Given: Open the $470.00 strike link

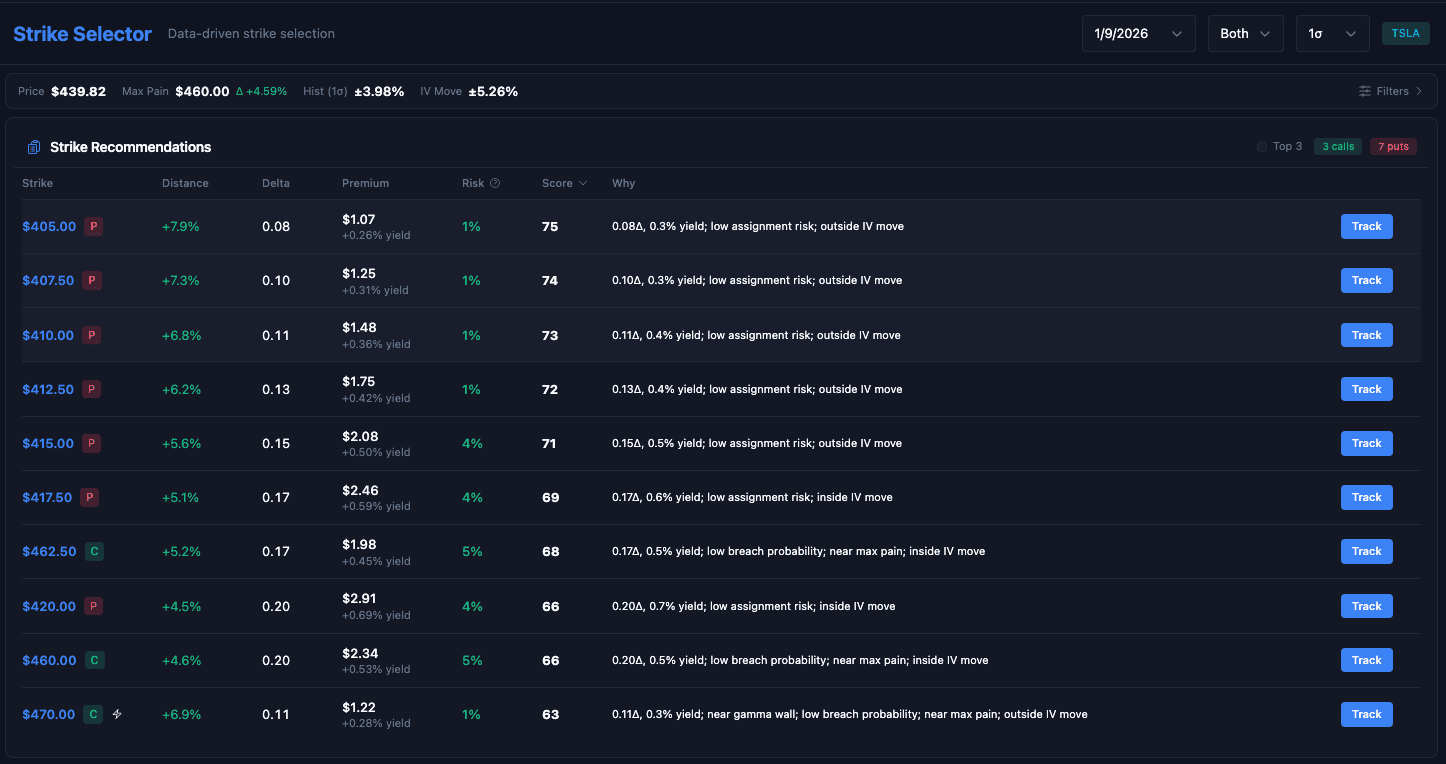Looking at the screenshot, I should (x=48, y=714).
